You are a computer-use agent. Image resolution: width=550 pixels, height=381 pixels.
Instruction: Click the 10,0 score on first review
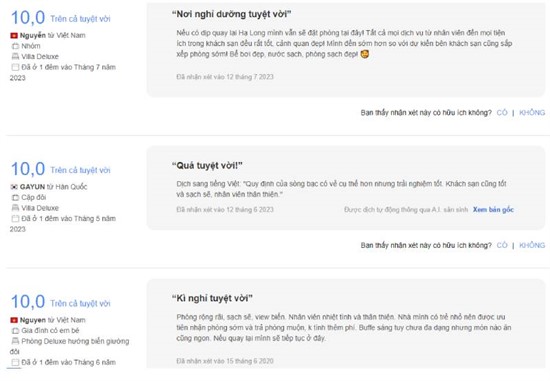28,18
